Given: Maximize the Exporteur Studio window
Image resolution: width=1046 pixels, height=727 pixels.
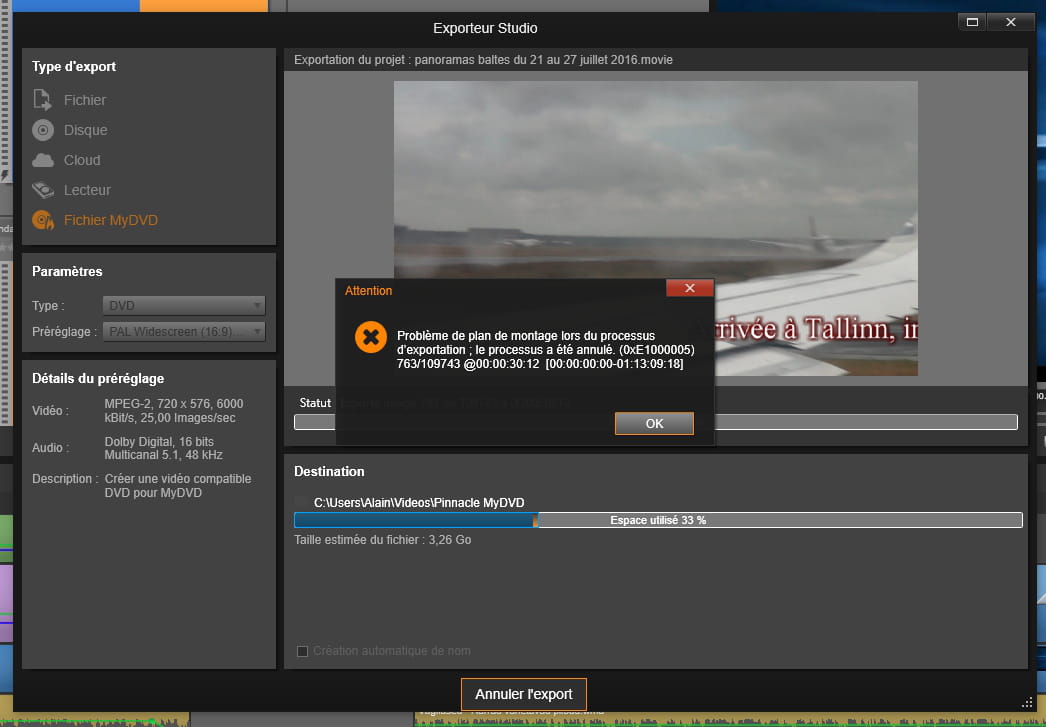Looking at the screenshot, I should 972,22.
